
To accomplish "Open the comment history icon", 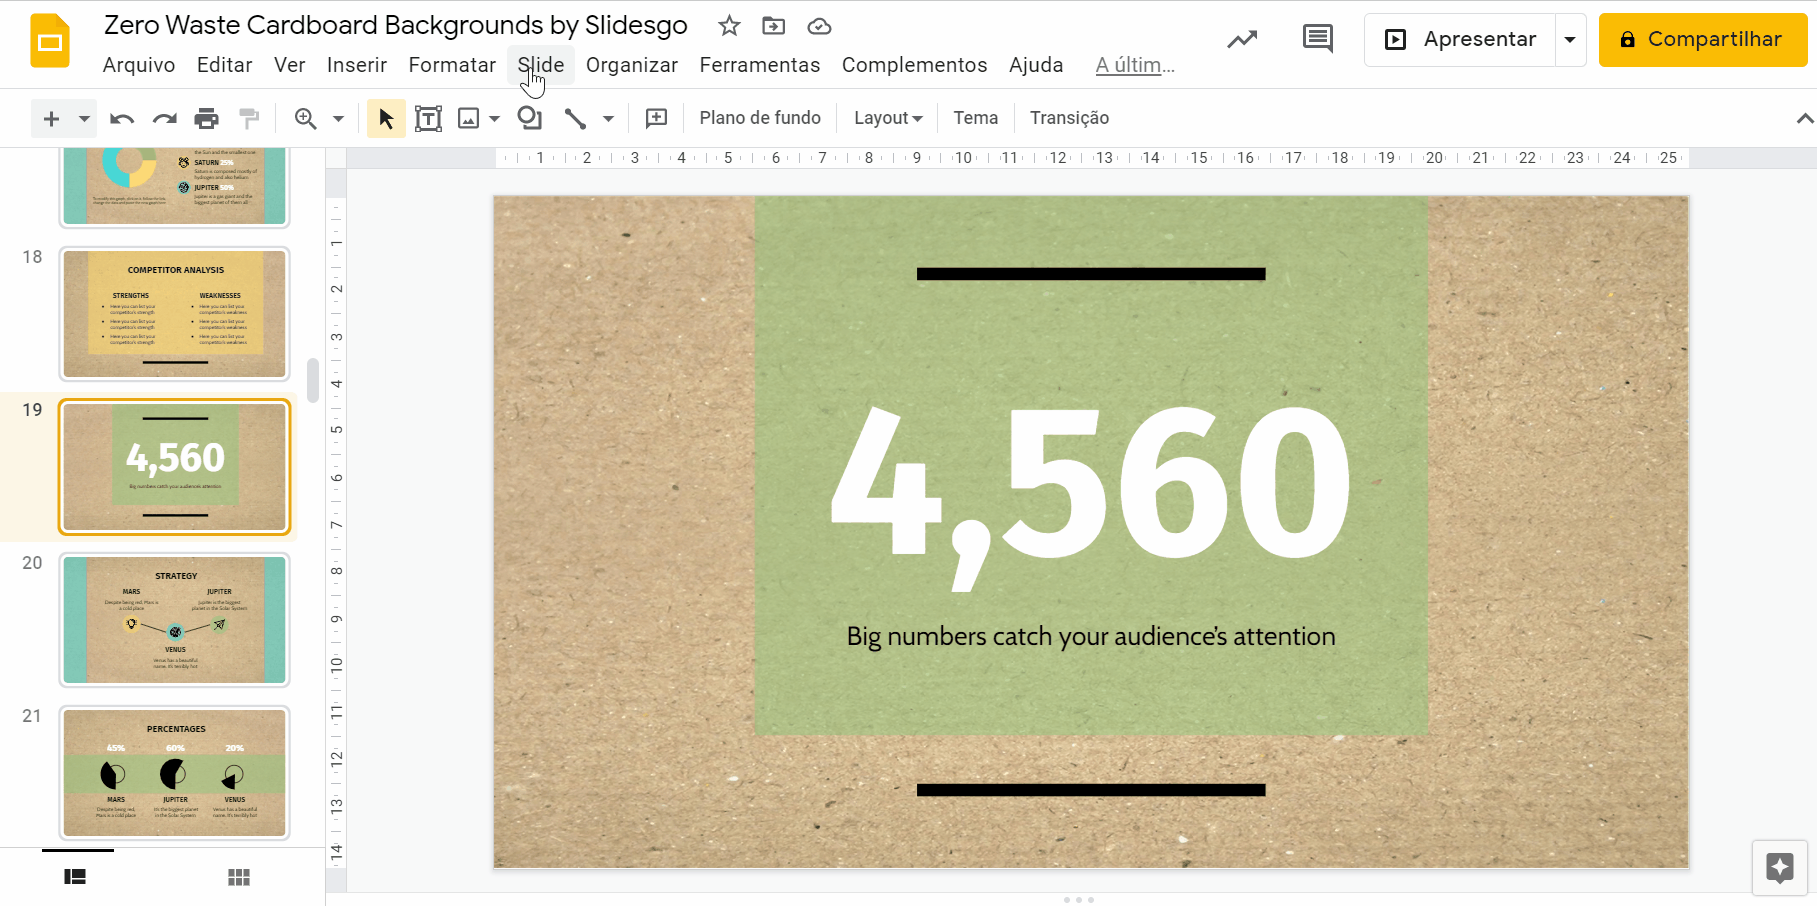I will (1318, 40).
